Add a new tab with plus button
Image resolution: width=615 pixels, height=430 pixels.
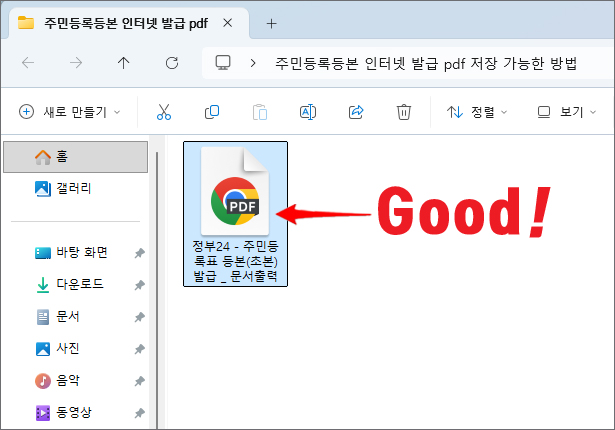tap(271, 23)
